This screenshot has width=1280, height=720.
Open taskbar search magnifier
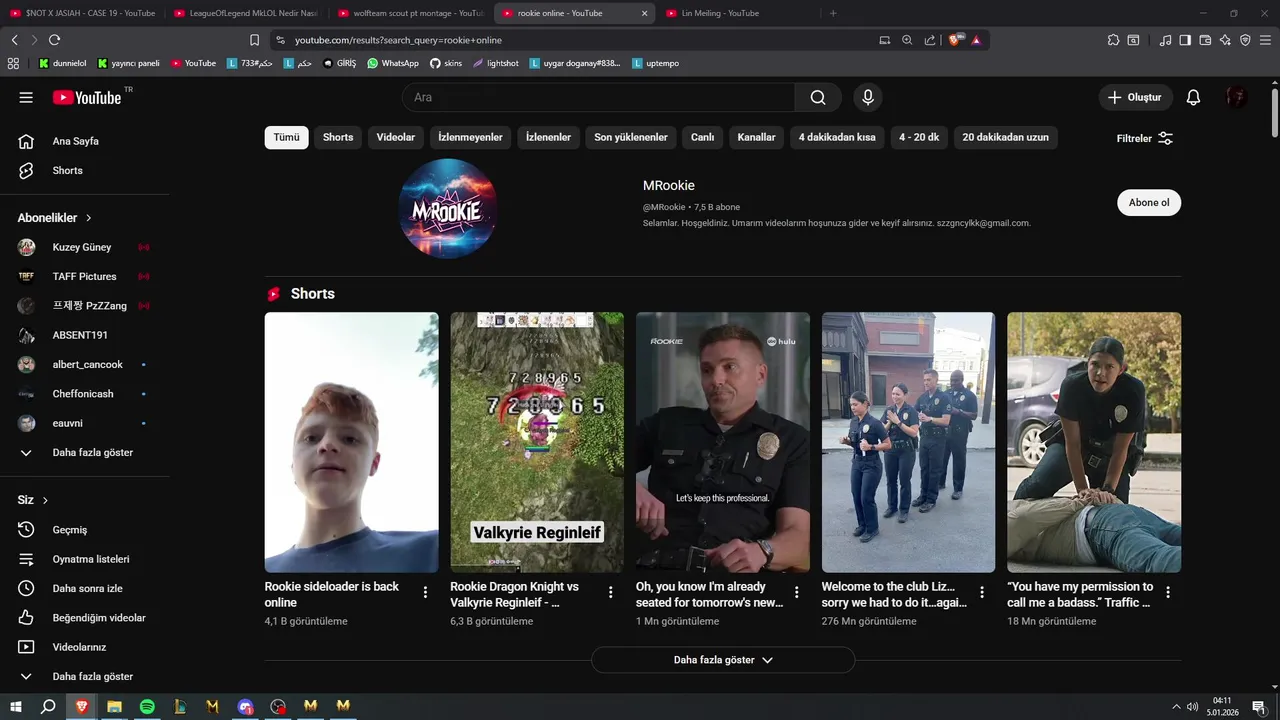tap(48, 706)
